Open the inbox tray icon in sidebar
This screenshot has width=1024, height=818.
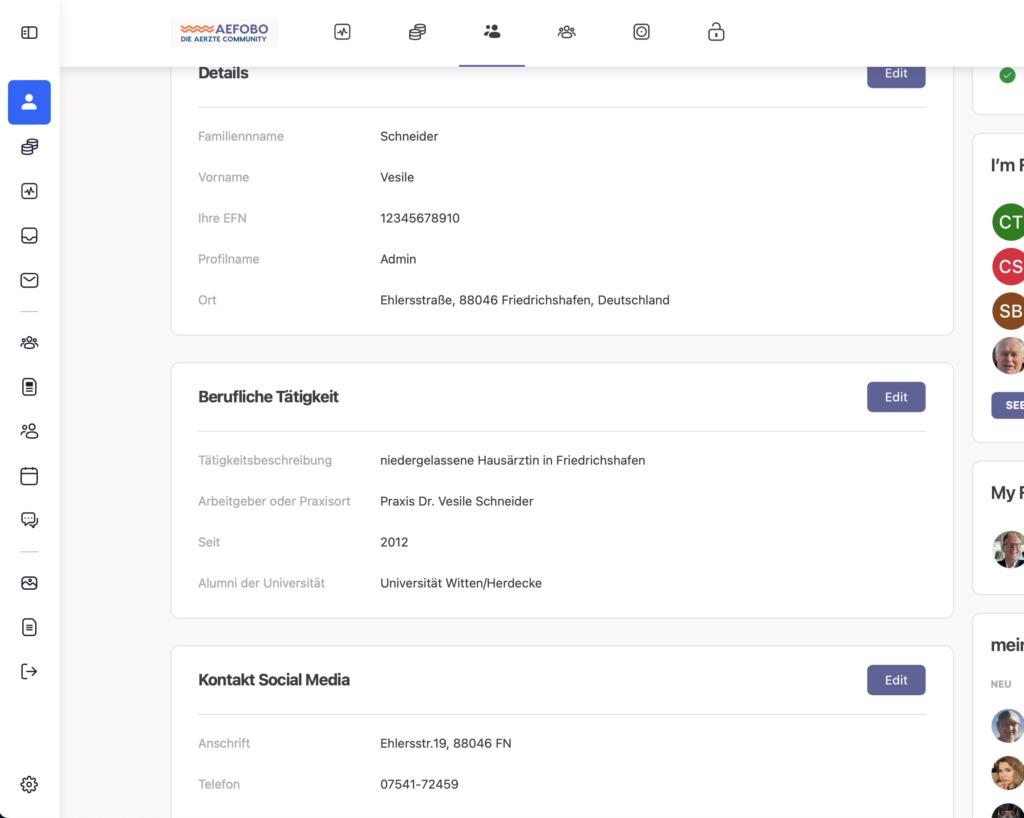[29, 236]
